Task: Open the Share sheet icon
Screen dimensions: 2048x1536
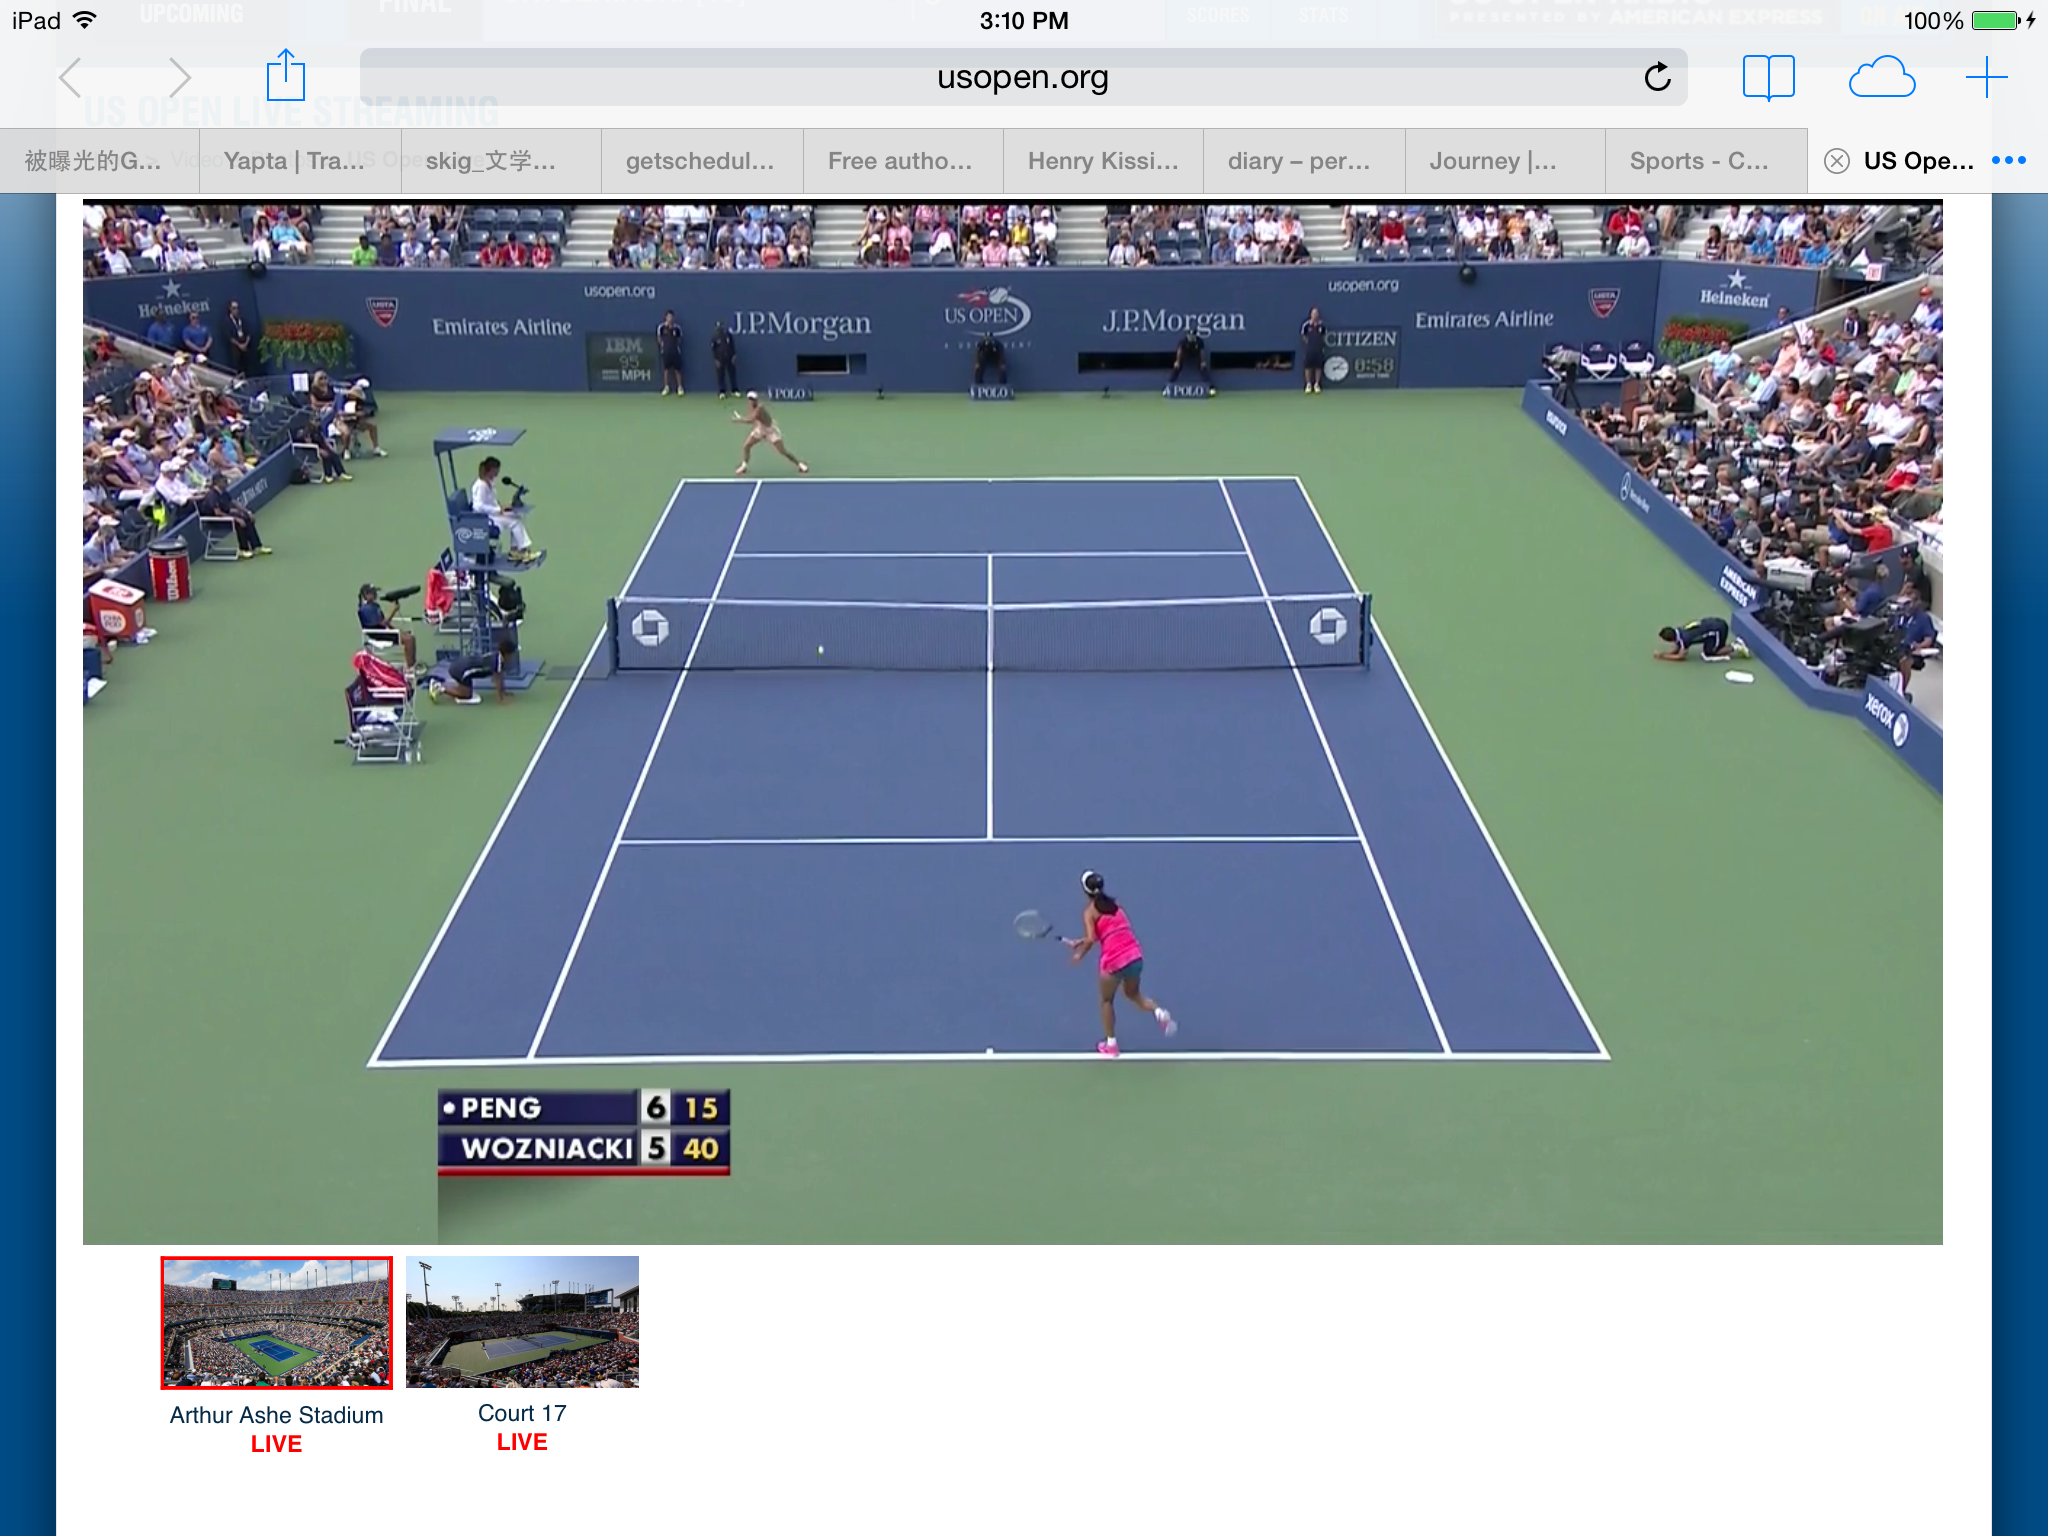Action: point(286,76)
